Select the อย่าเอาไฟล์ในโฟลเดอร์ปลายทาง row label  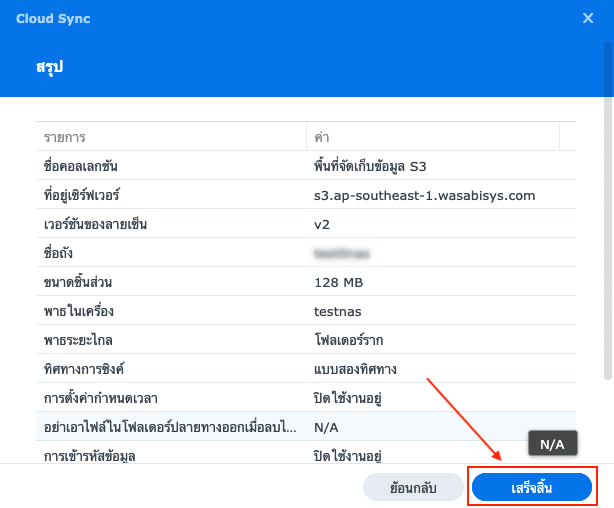170,427
